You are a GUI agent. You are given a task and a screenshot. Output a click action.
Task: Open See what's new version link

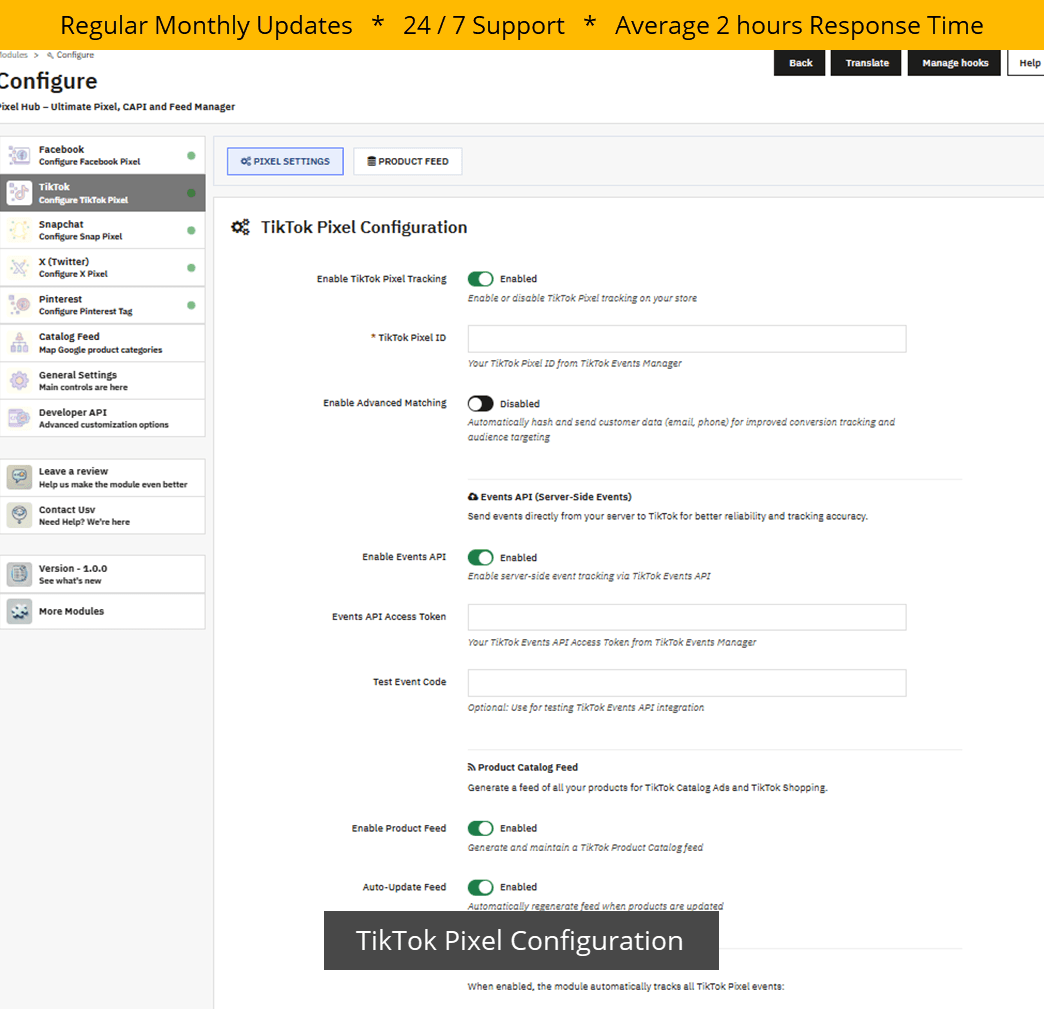pyautogui.click(x=103, y=574)
